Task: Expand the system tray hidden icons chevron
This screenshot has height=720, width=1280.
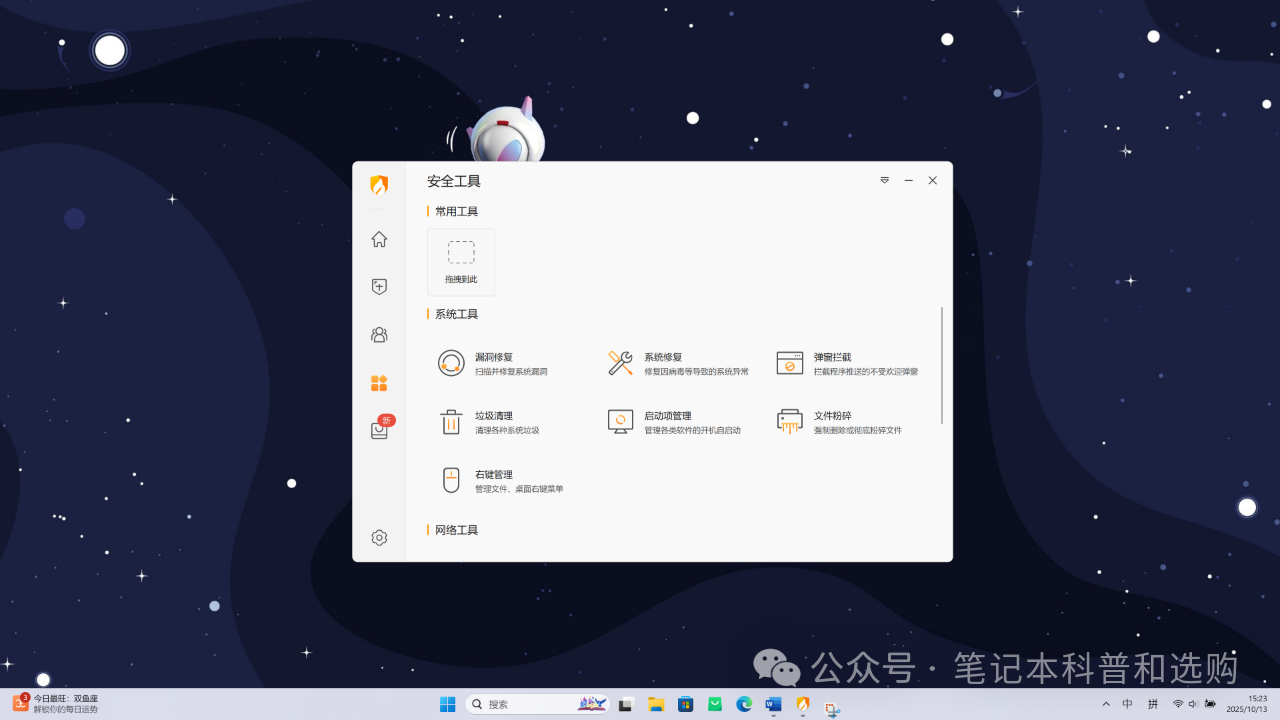Action: 1105,704
